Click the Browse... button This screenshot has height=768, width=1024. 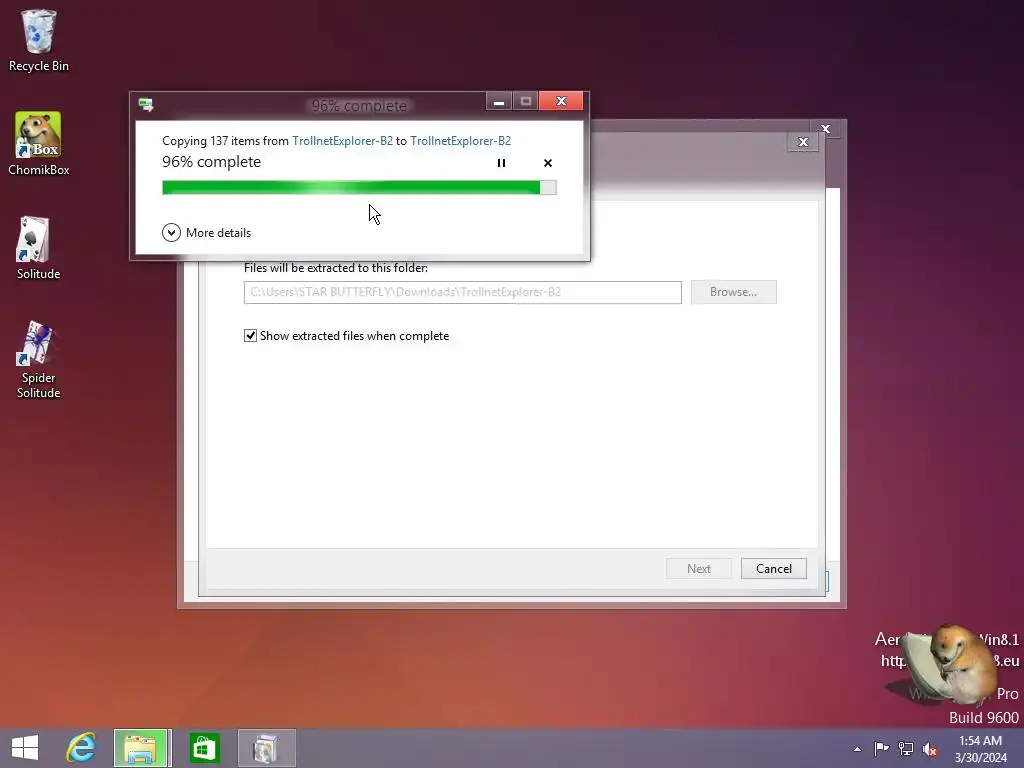733,292
